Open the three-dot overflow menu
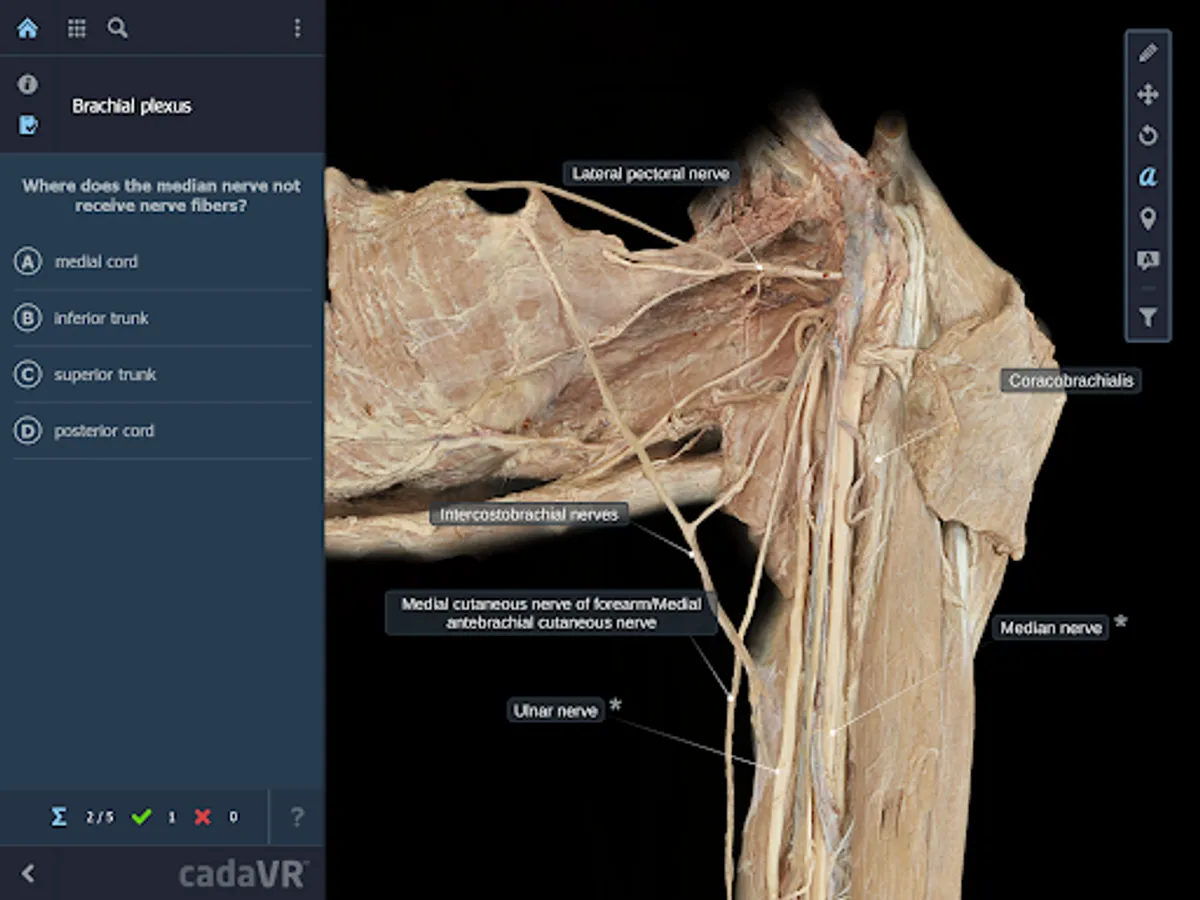The height and width of the screenshot is (900, 1200). tap(297, 28)
